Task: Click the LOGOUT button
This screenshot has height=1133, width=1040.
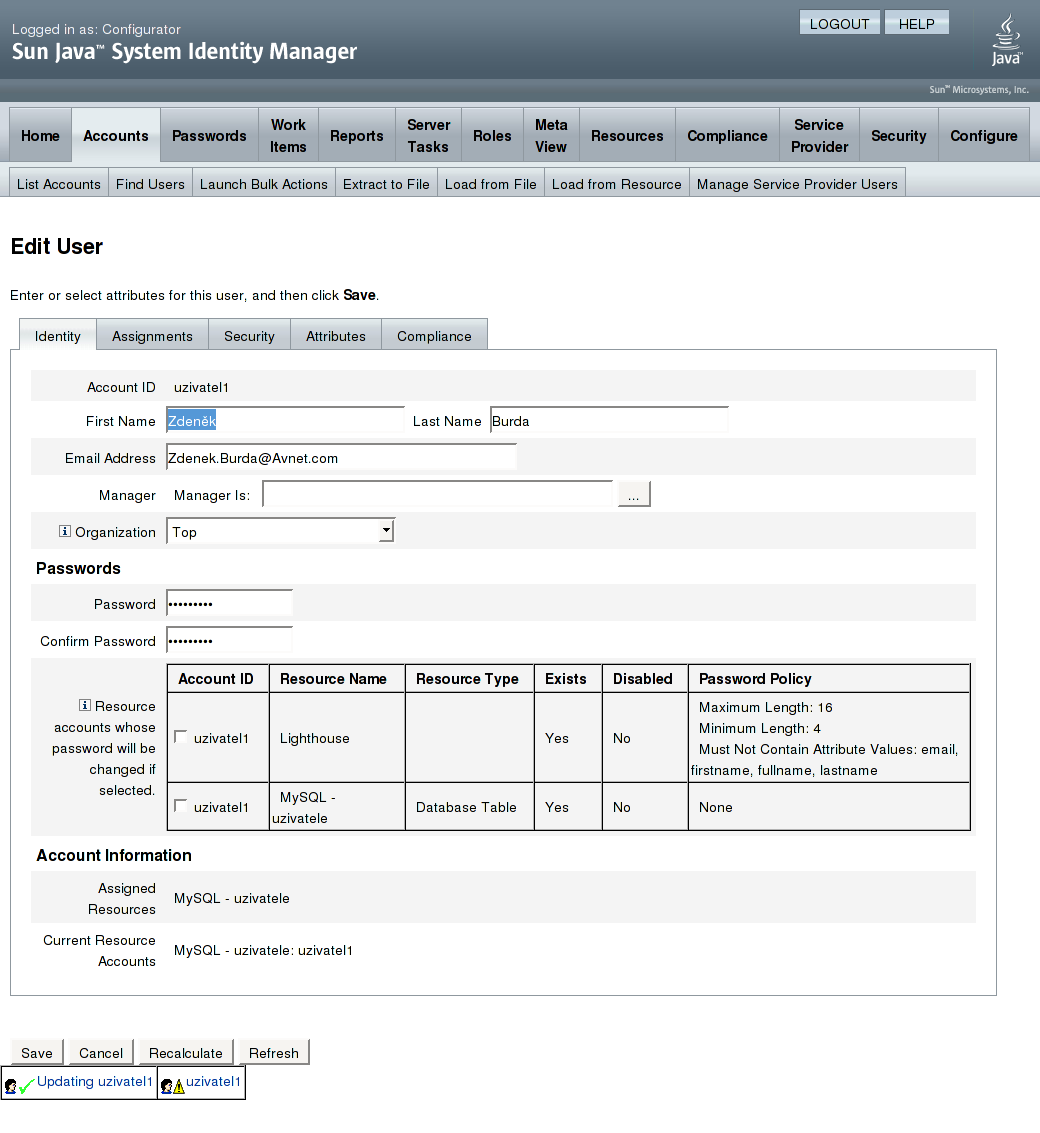Action: [839, 23]
